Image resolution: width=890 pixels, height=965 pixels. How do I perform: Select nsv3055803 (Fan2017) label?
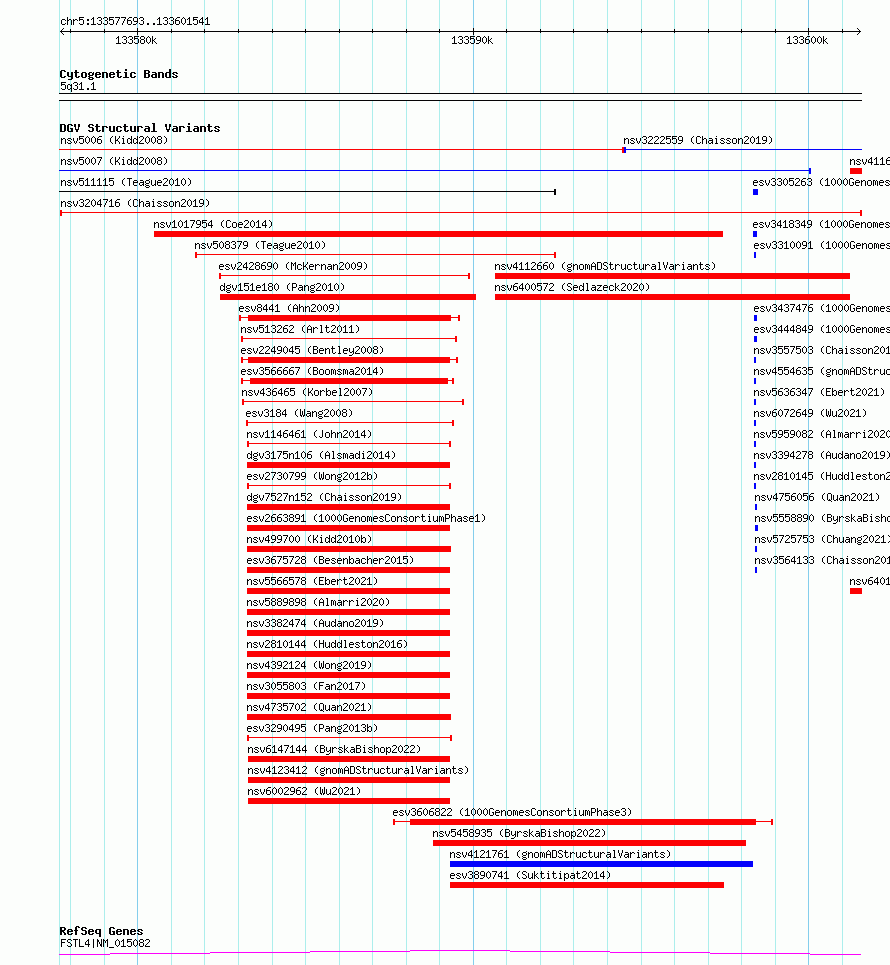pos(306,686)
